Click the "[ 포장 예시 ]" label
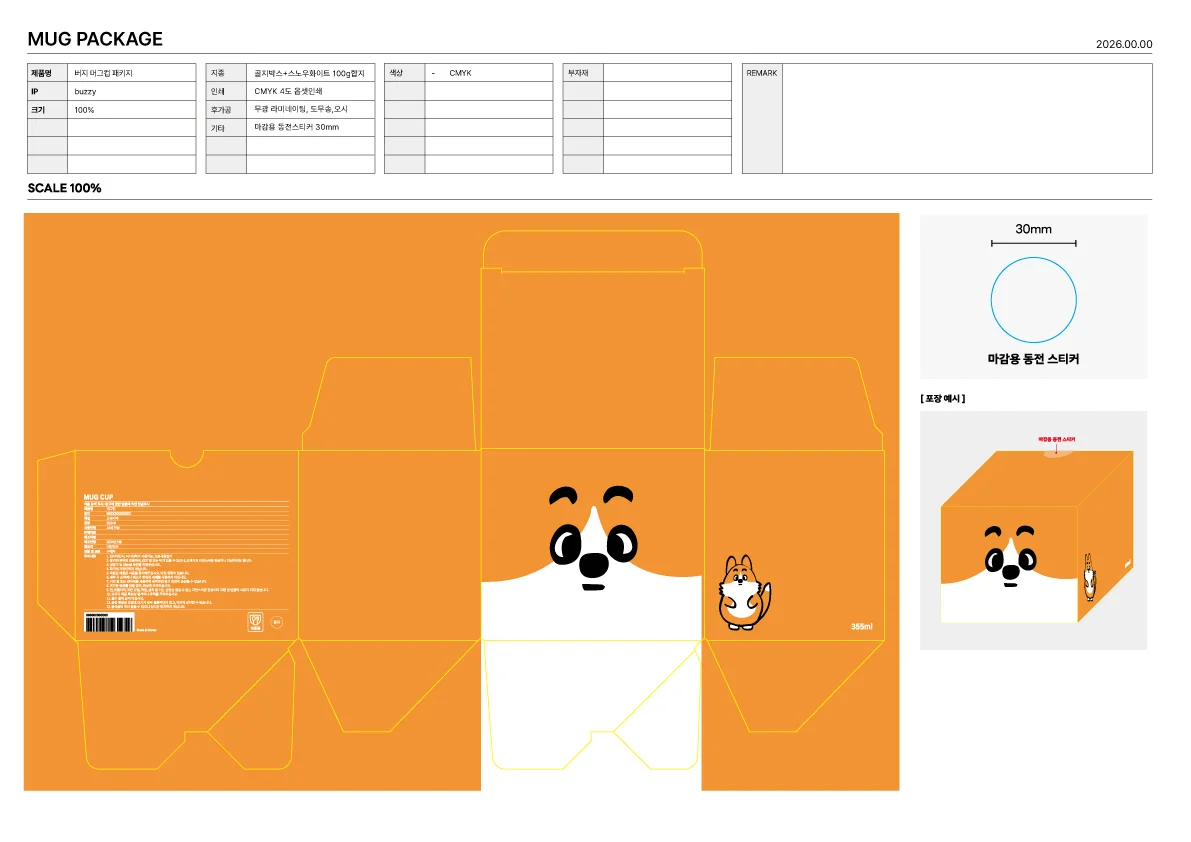This screenshot has height=842, width=1191. [943, 399]
